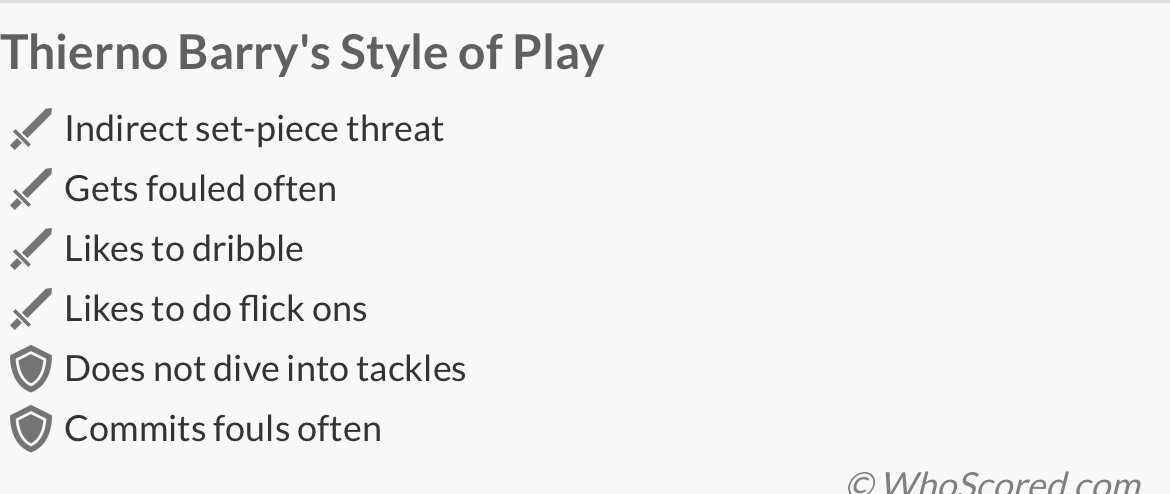
Task: Click Does not dive into tackles text
Action: click(265, 369)
